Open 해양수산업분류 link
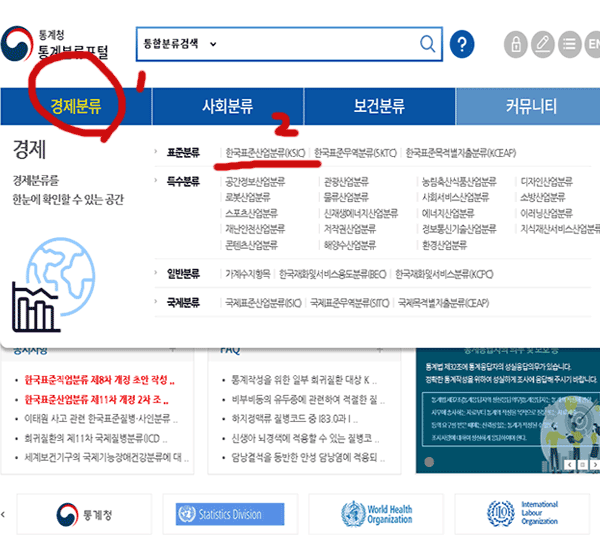The height and width of the screenshot is (550, 600). click(x=350, y=245)
